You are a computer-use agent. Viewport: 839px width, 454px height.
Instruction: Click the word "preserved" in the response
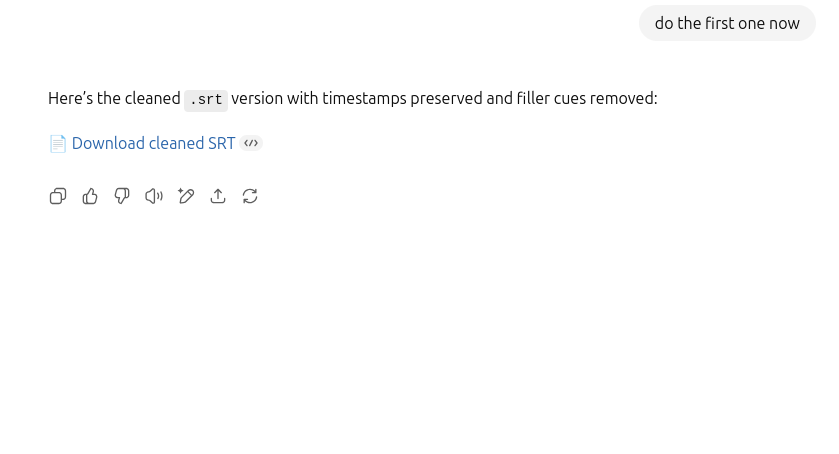446,99
